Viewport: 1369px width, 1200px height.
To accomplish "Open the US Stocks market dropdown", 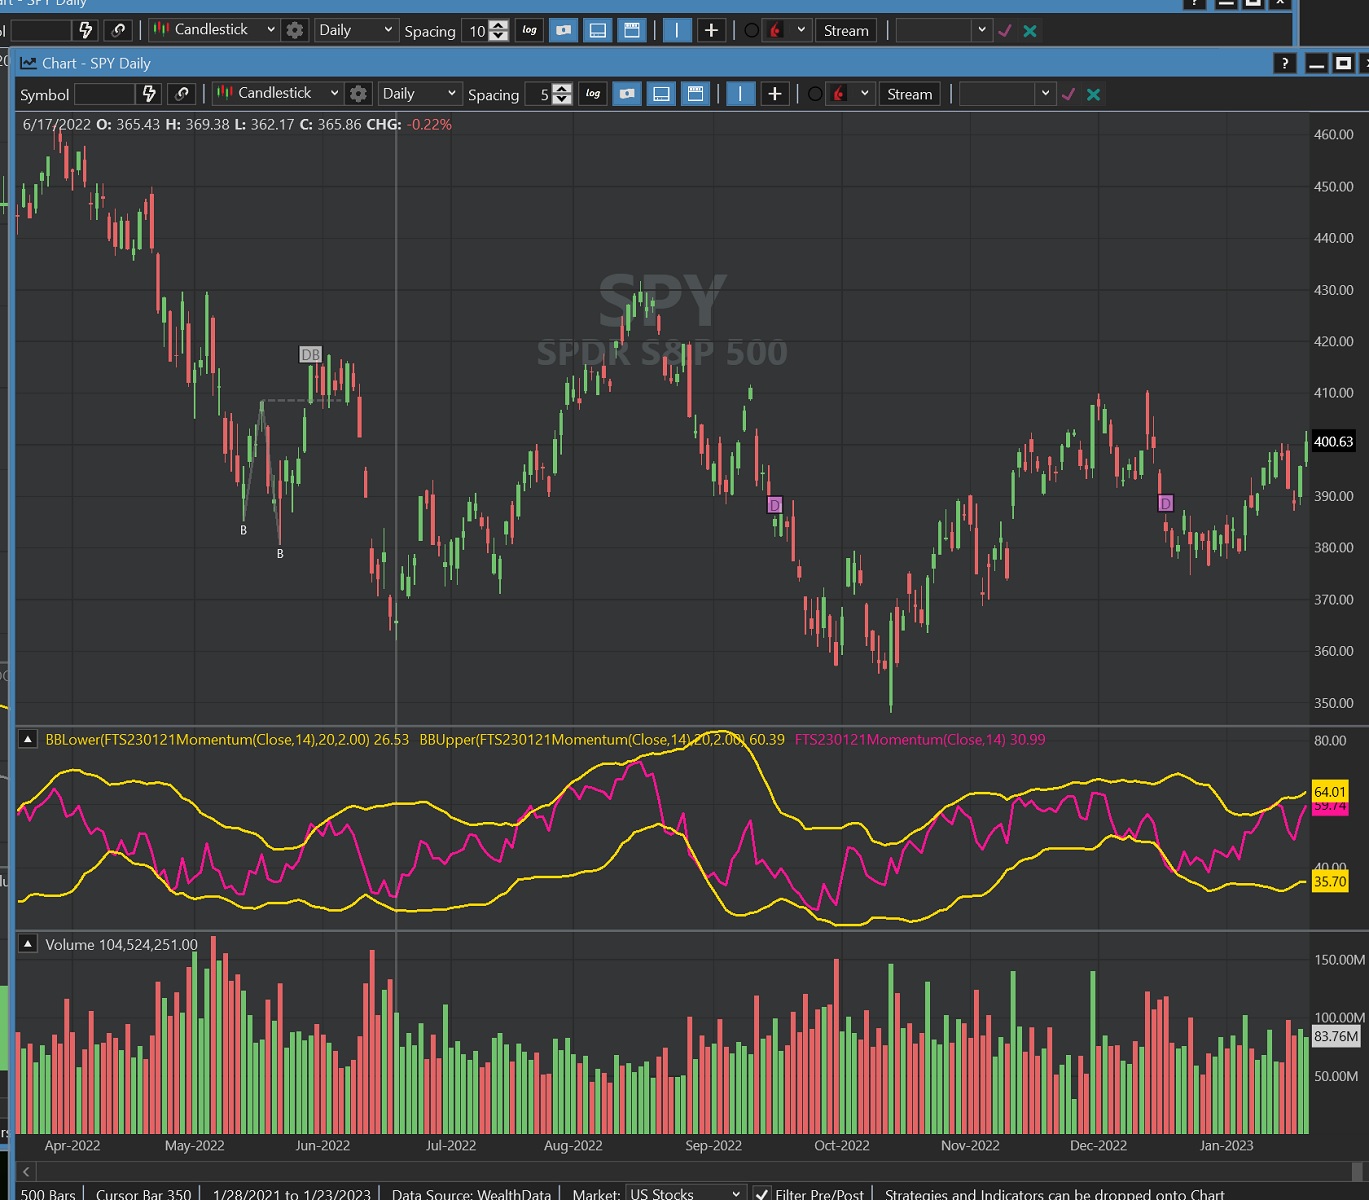I will click(685, 1194).
